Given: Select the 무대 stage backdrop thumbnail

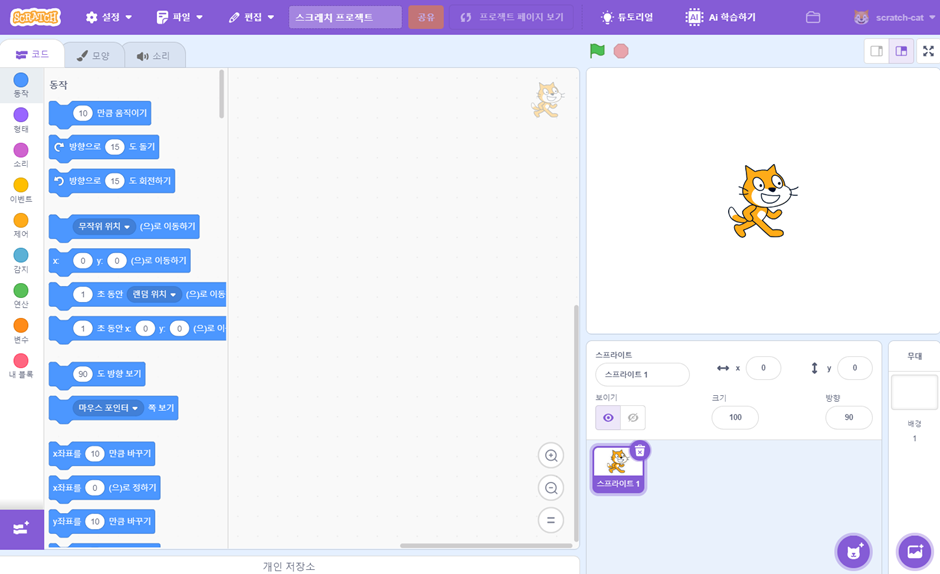Looking at the screenshot, I should pos(914,393).
